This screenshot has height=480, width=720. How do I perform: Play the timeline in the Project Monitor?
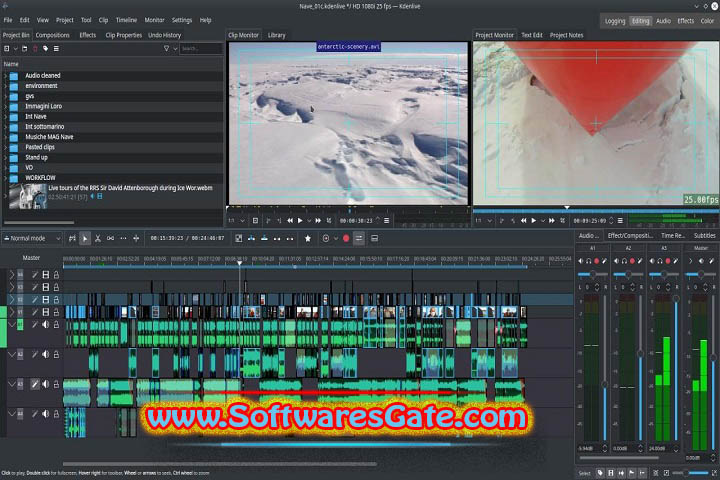(534, 221)
